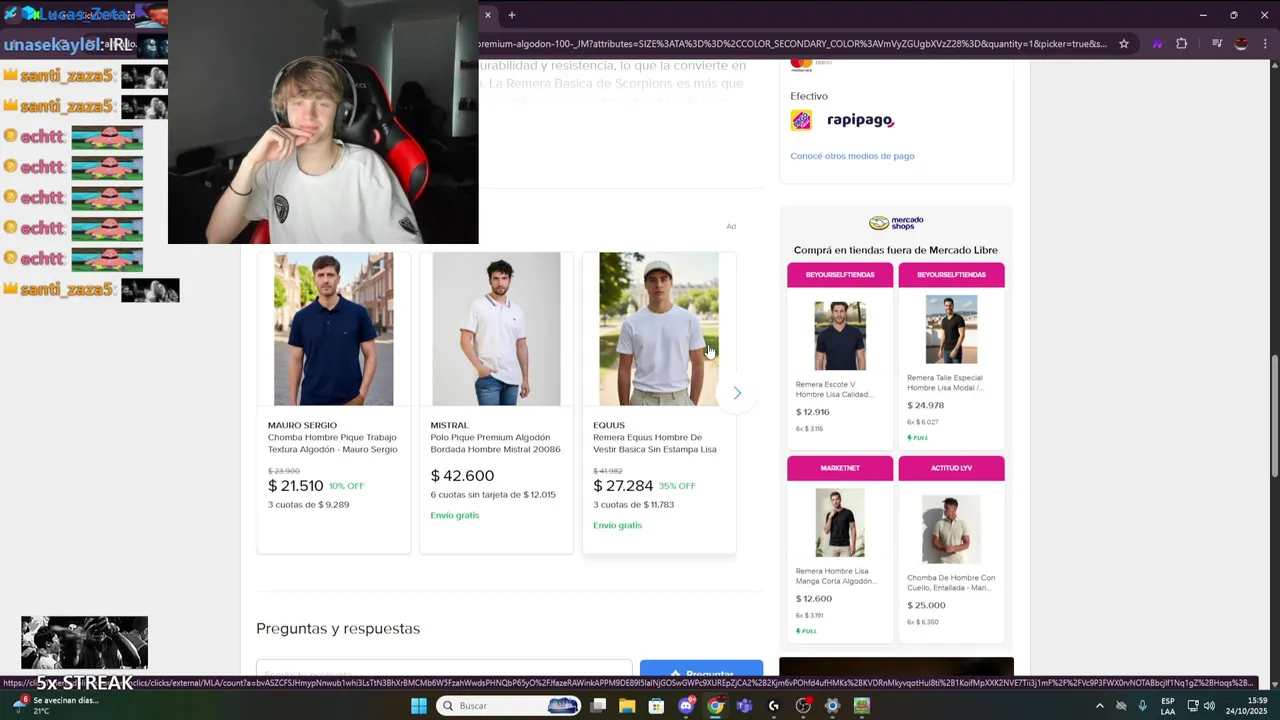Open Microsoft Store from the taskbar
Screen dimensions: 1280x720
pos(656,706)
